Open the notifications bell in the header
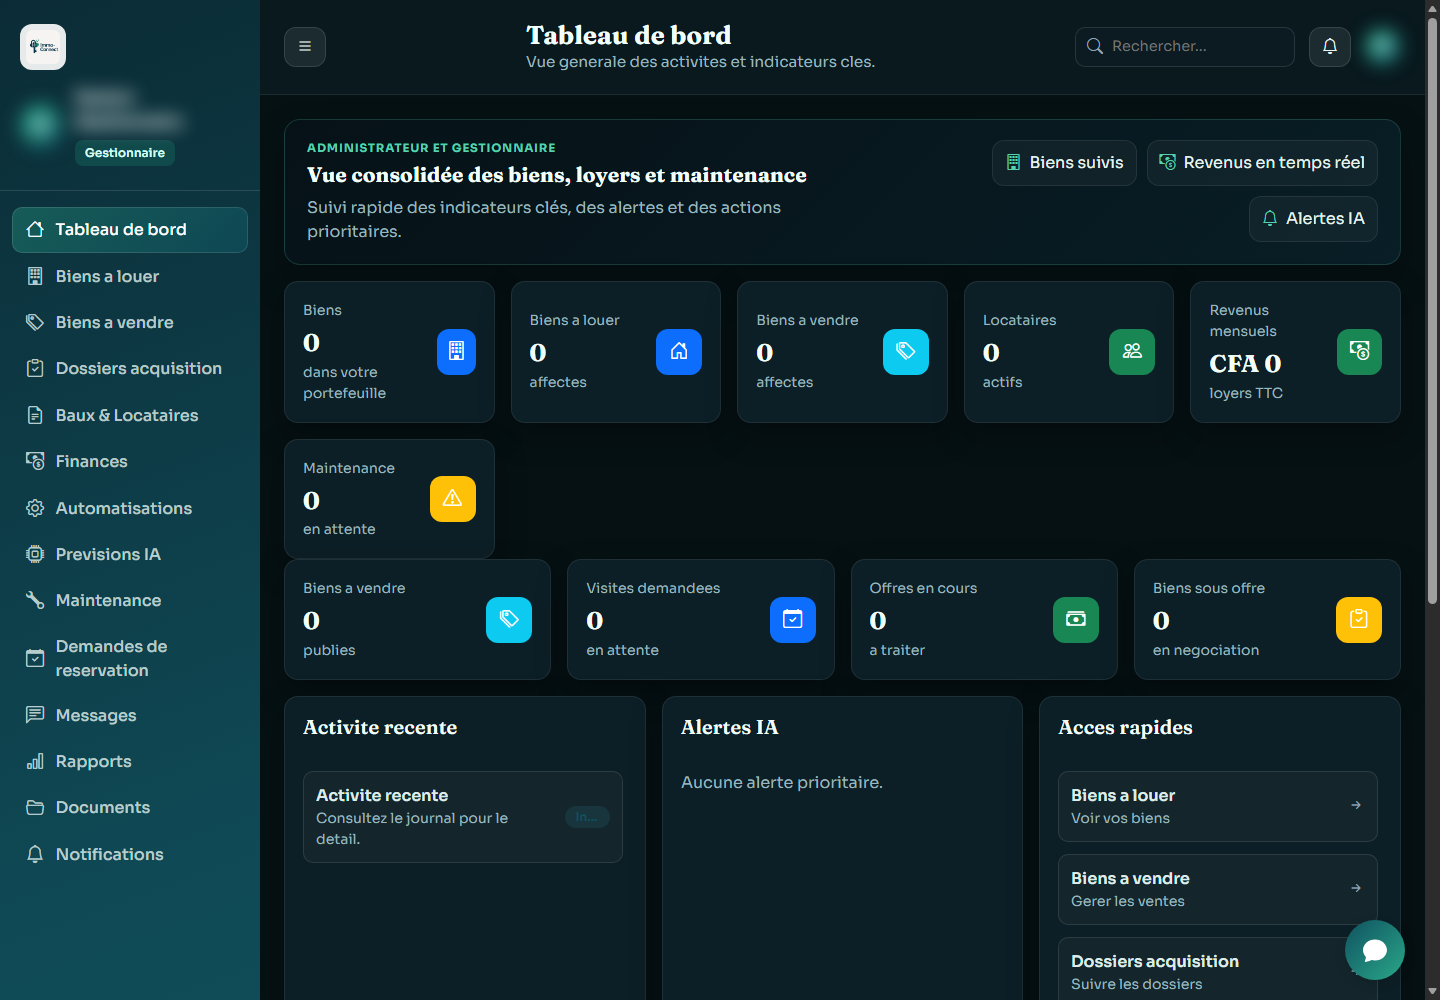The image size is (1440, 1000). pos(1330,47)
